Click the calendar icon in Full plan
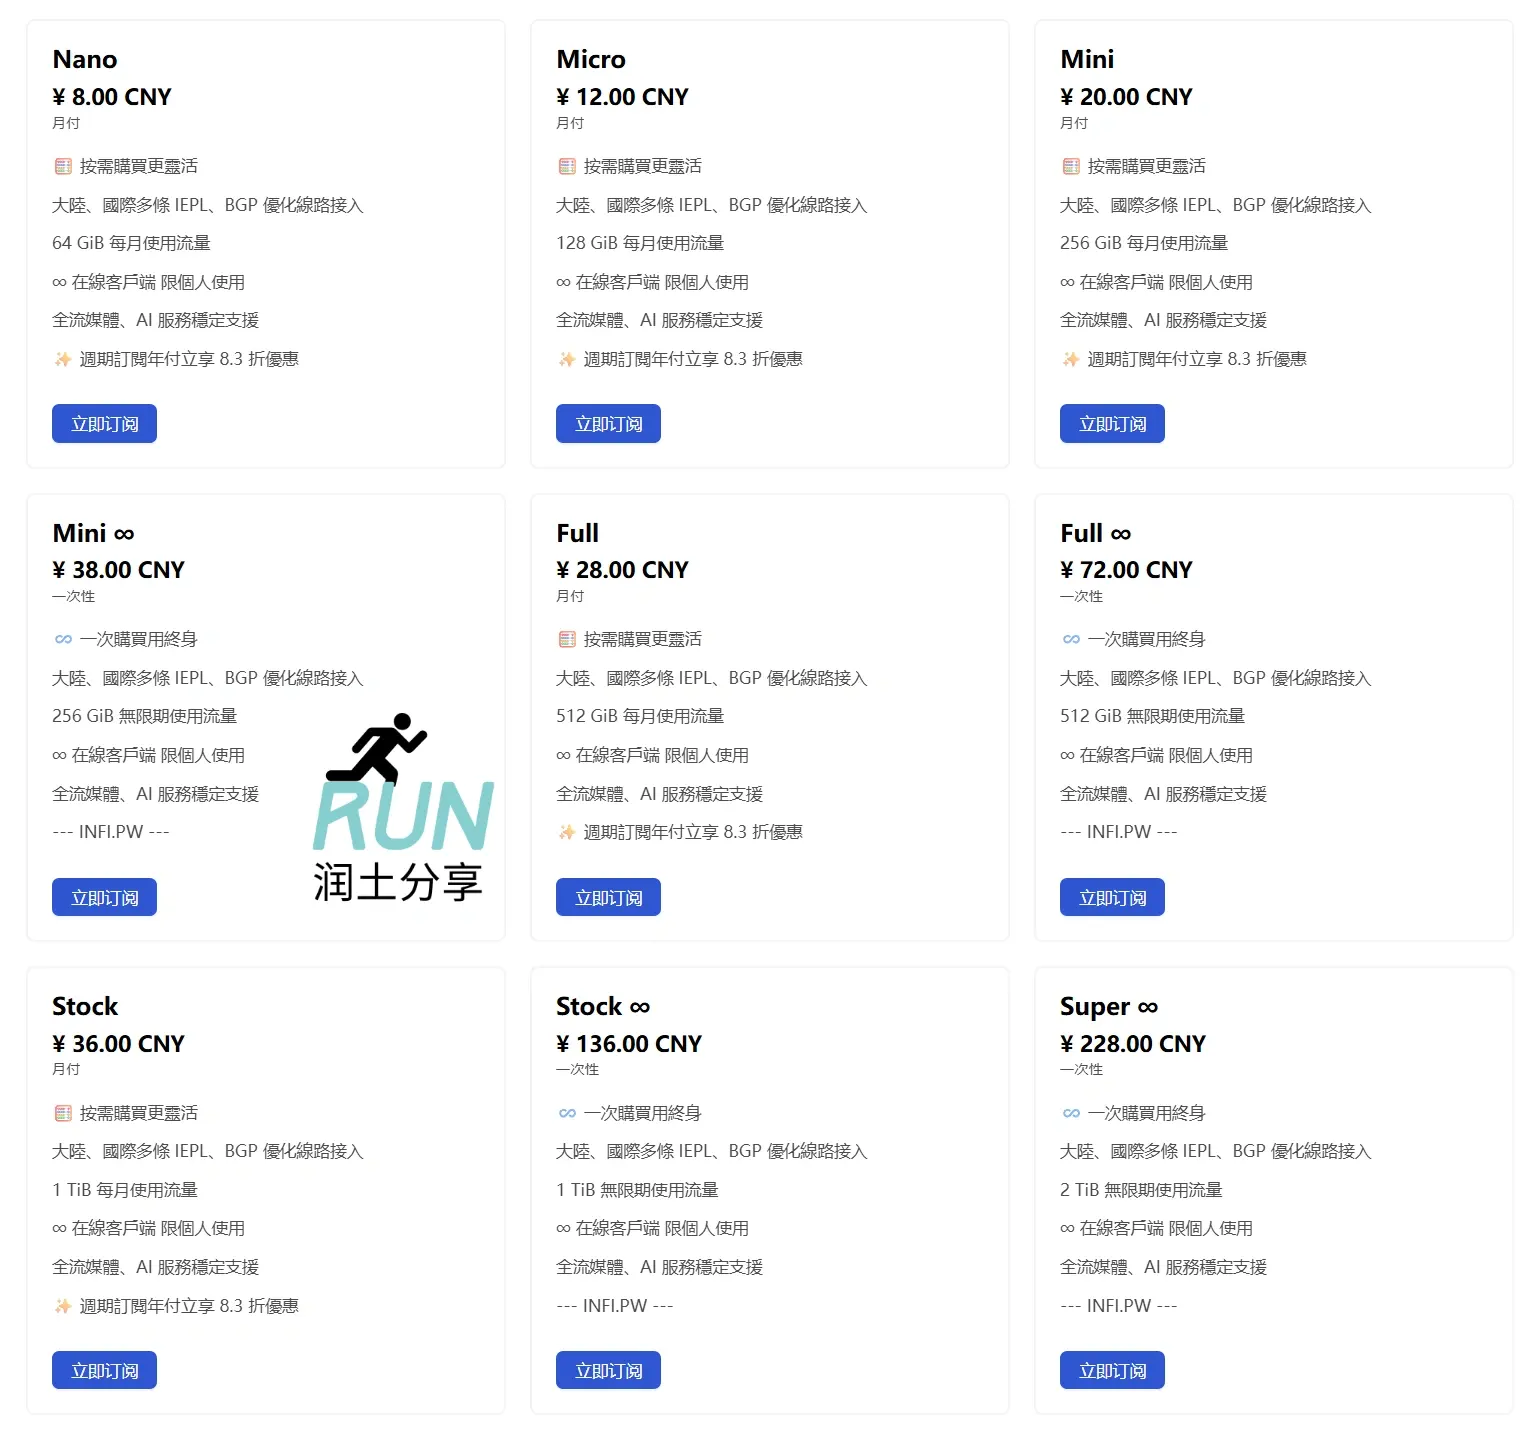Image resolution: width=1540 pixels, height=1437 pixels. pyautogui.click(x=567, y=639)
